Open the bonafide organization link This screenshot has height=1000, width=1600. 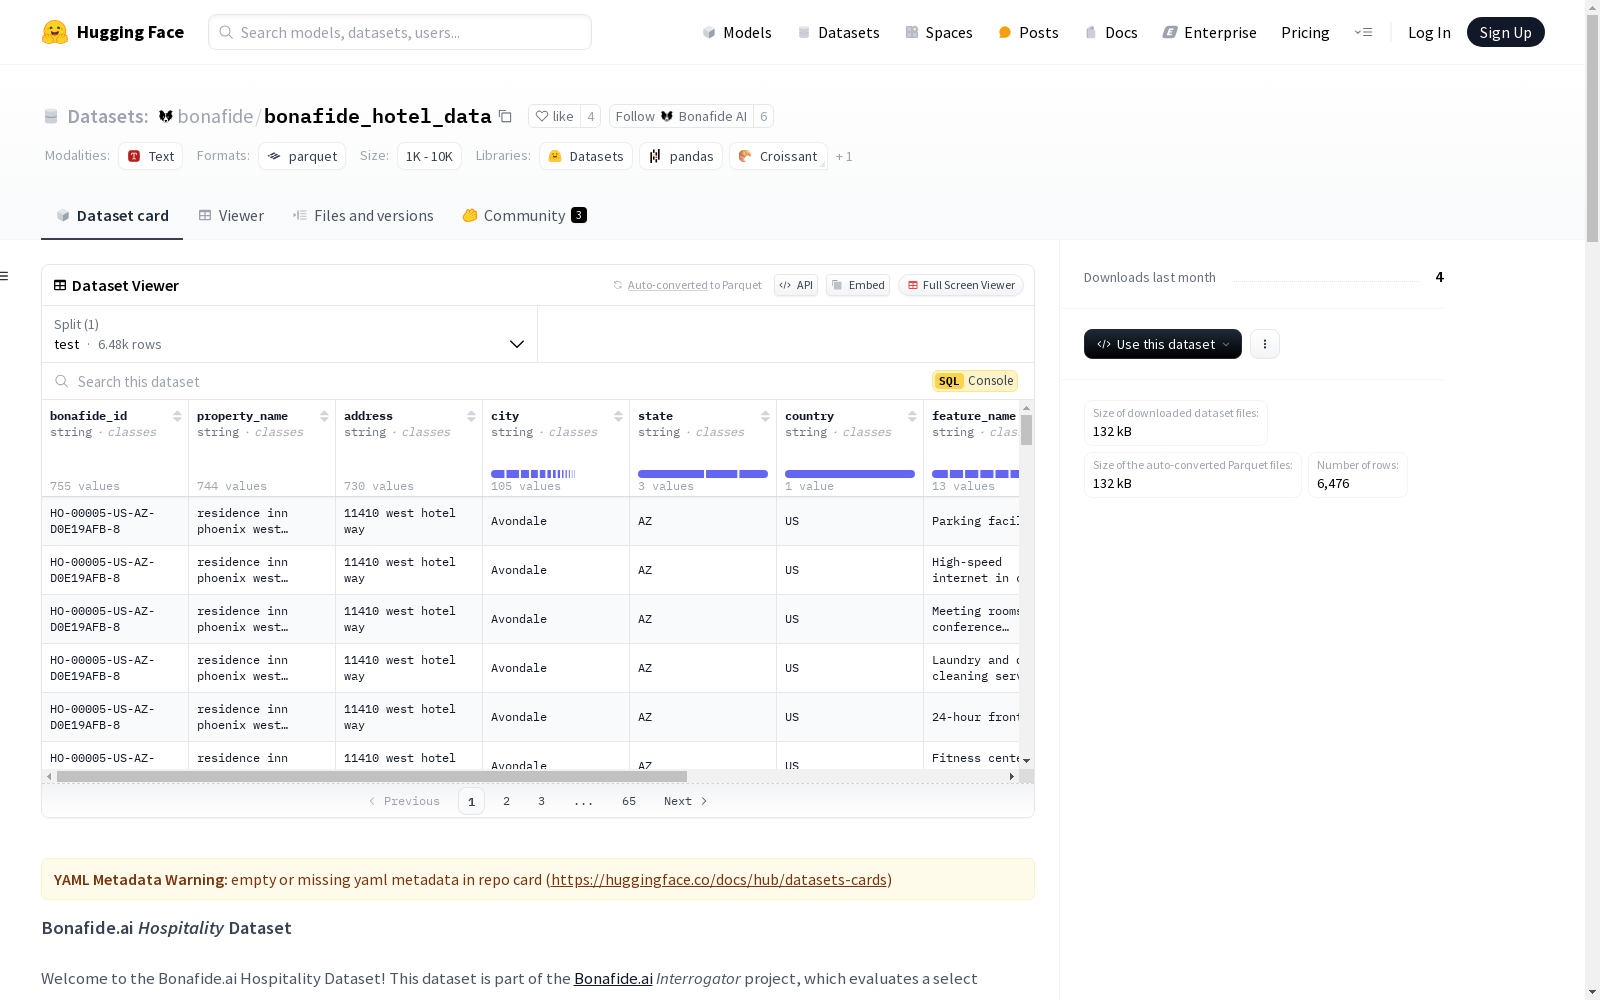(216, 116)
